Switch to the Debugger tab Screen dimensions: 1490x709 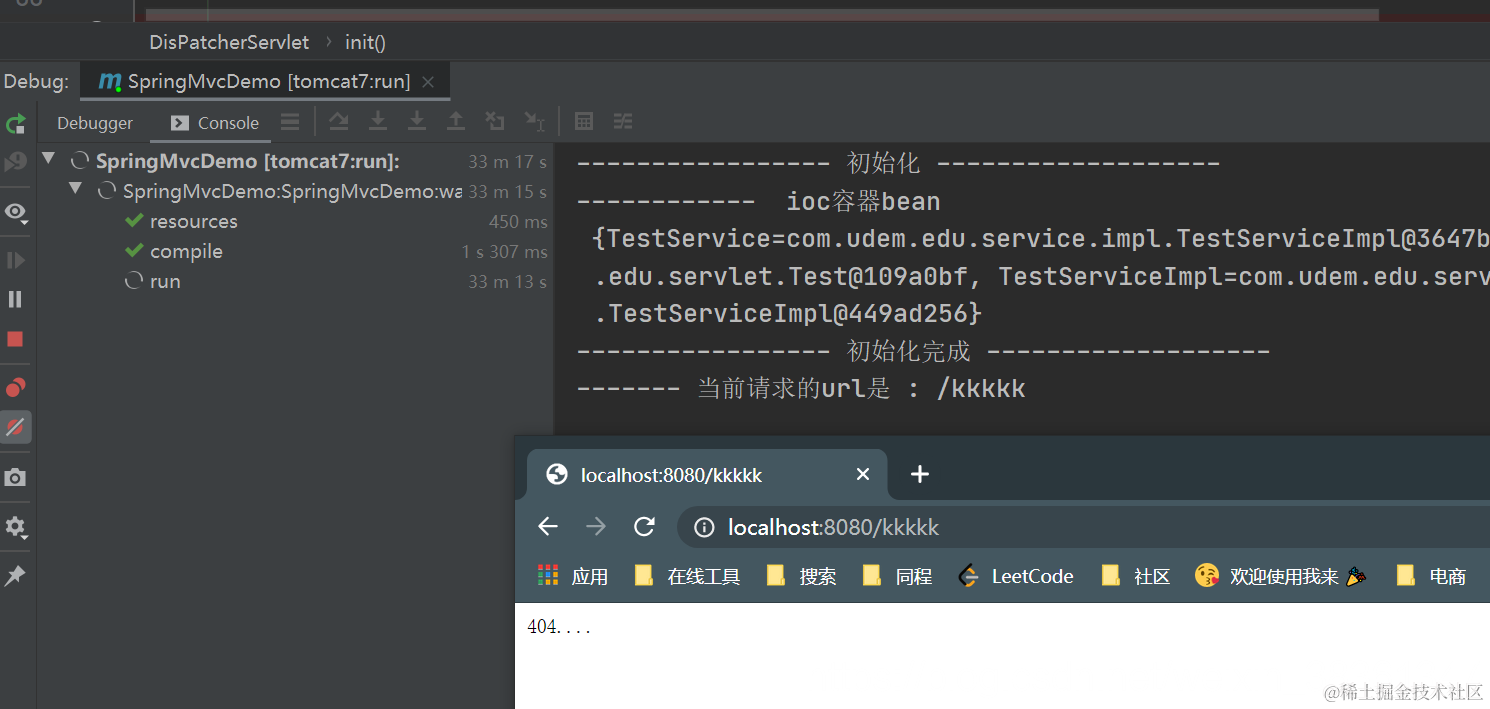(x=95, y=123)
